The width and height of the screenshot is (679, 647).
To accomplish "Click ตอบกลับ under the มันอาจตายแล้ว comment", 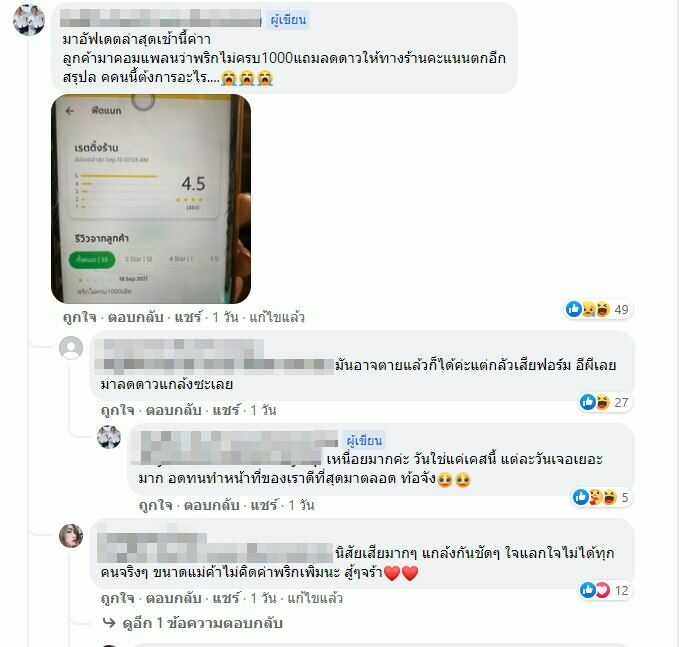I will (174, 410).
